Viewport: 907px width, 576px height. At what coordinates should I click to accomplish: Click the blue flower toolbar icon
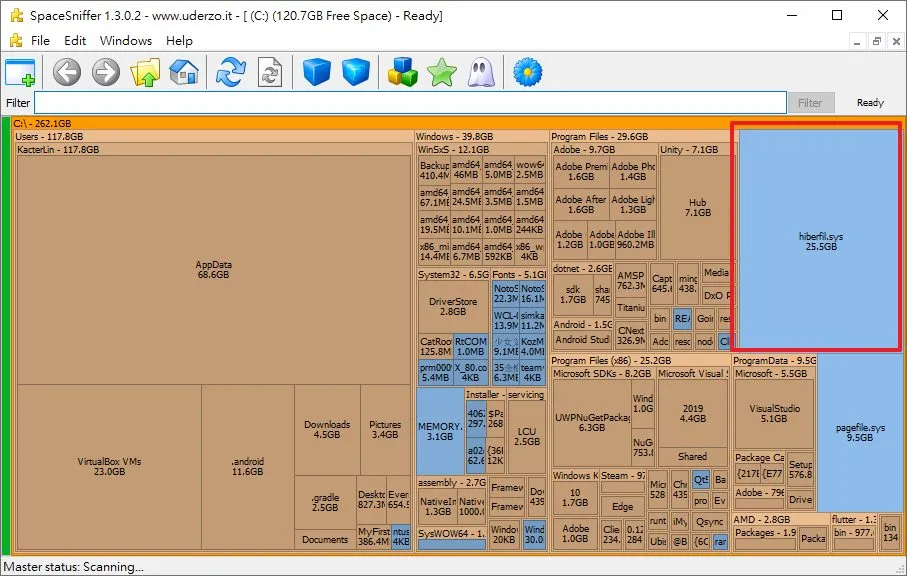[528, 73]
